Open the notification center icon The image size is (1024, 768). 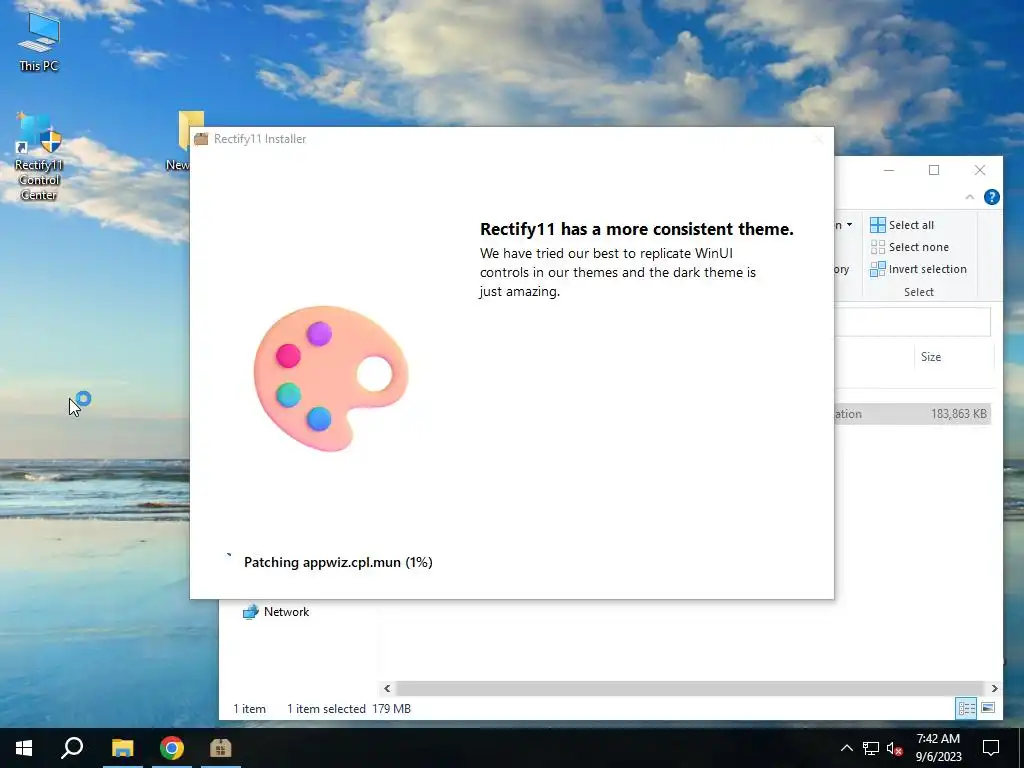coord(991,748)
